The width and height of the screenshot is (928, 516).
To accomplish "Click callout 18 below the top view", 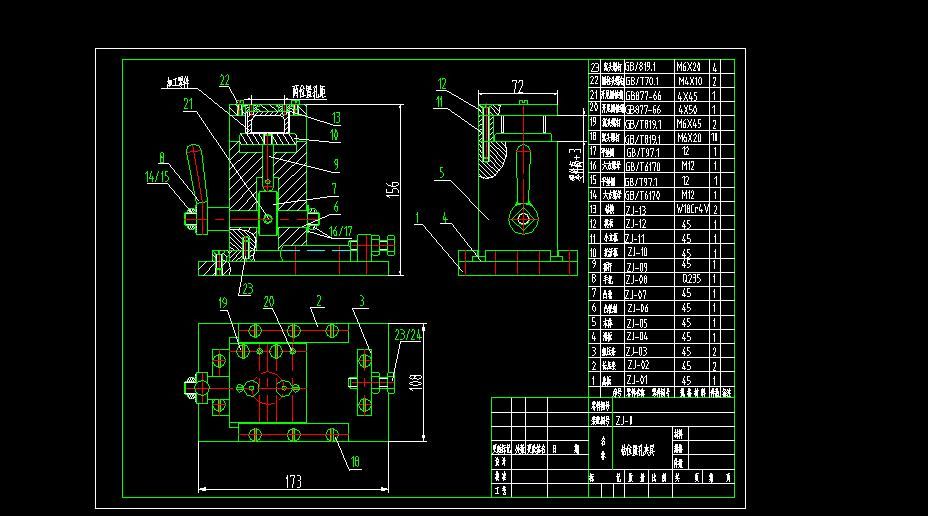I will click(x=352, y=461).
